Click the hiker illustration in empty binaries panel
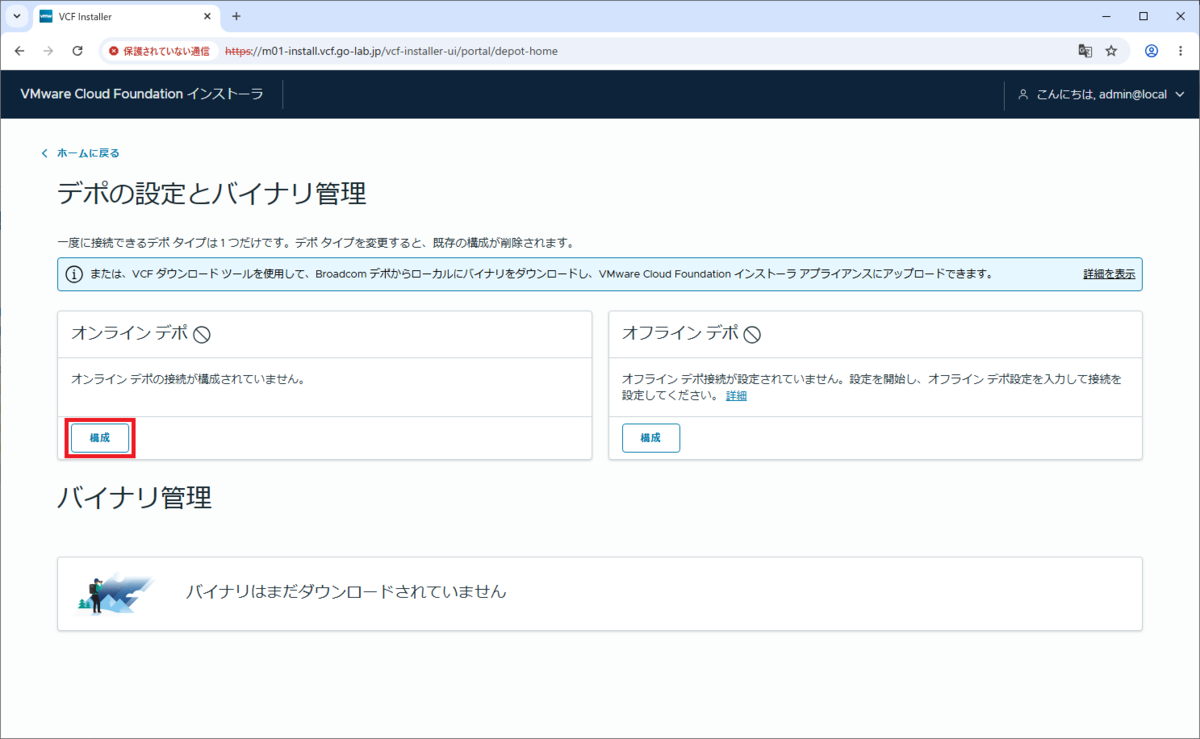Screen dimensions: 1200x739 point(115,593)
